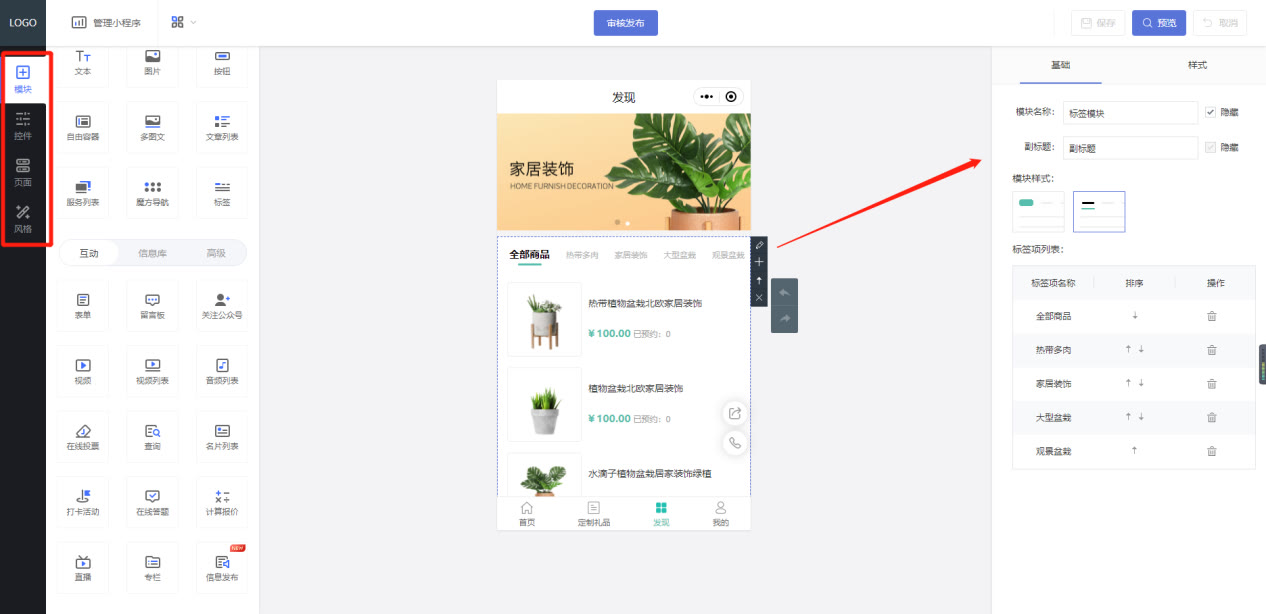Viewport: 1266px width, 614px height.
Task: Add a 文本 module
Action: pos(83,62)
